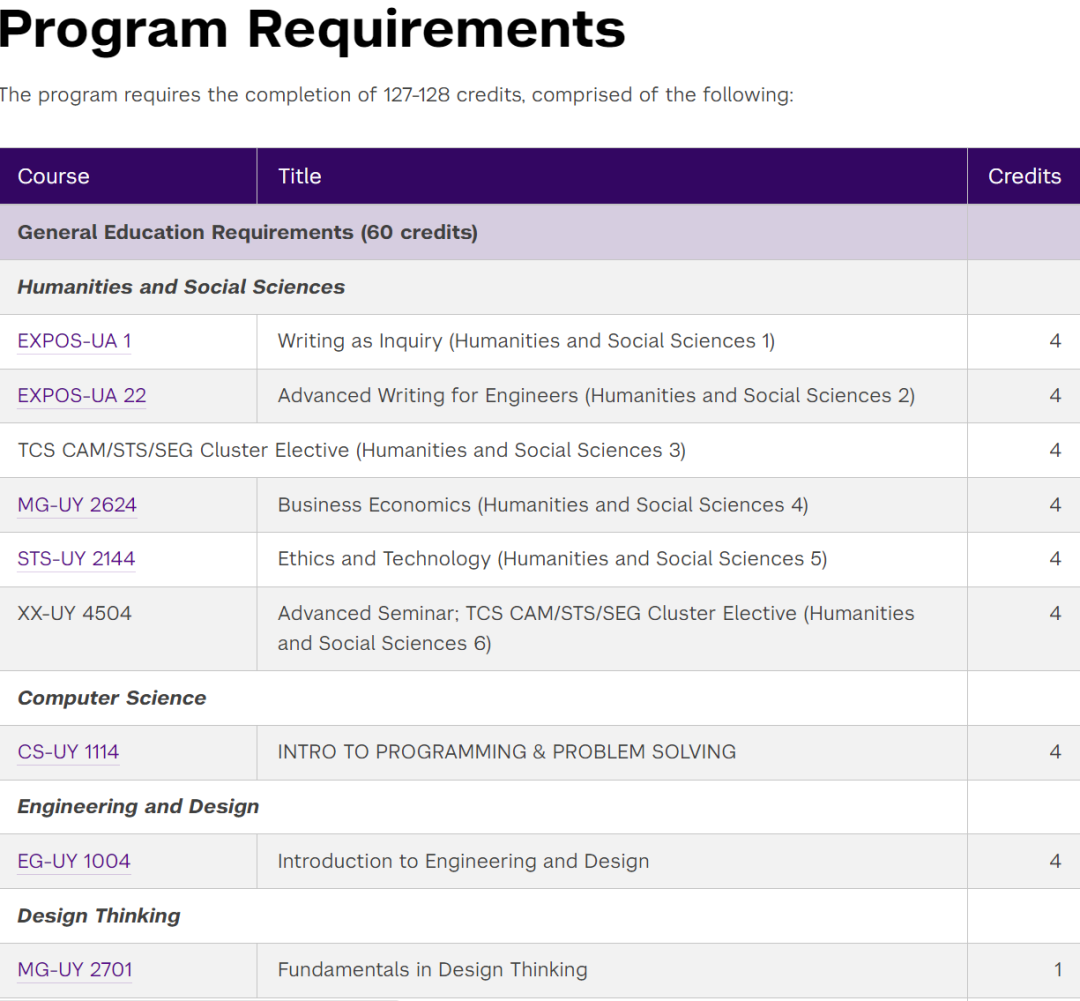Viewport: 1080px width, 1001px height.
Task: Click the credits value for Business Economics
Action: point(1055,505)
